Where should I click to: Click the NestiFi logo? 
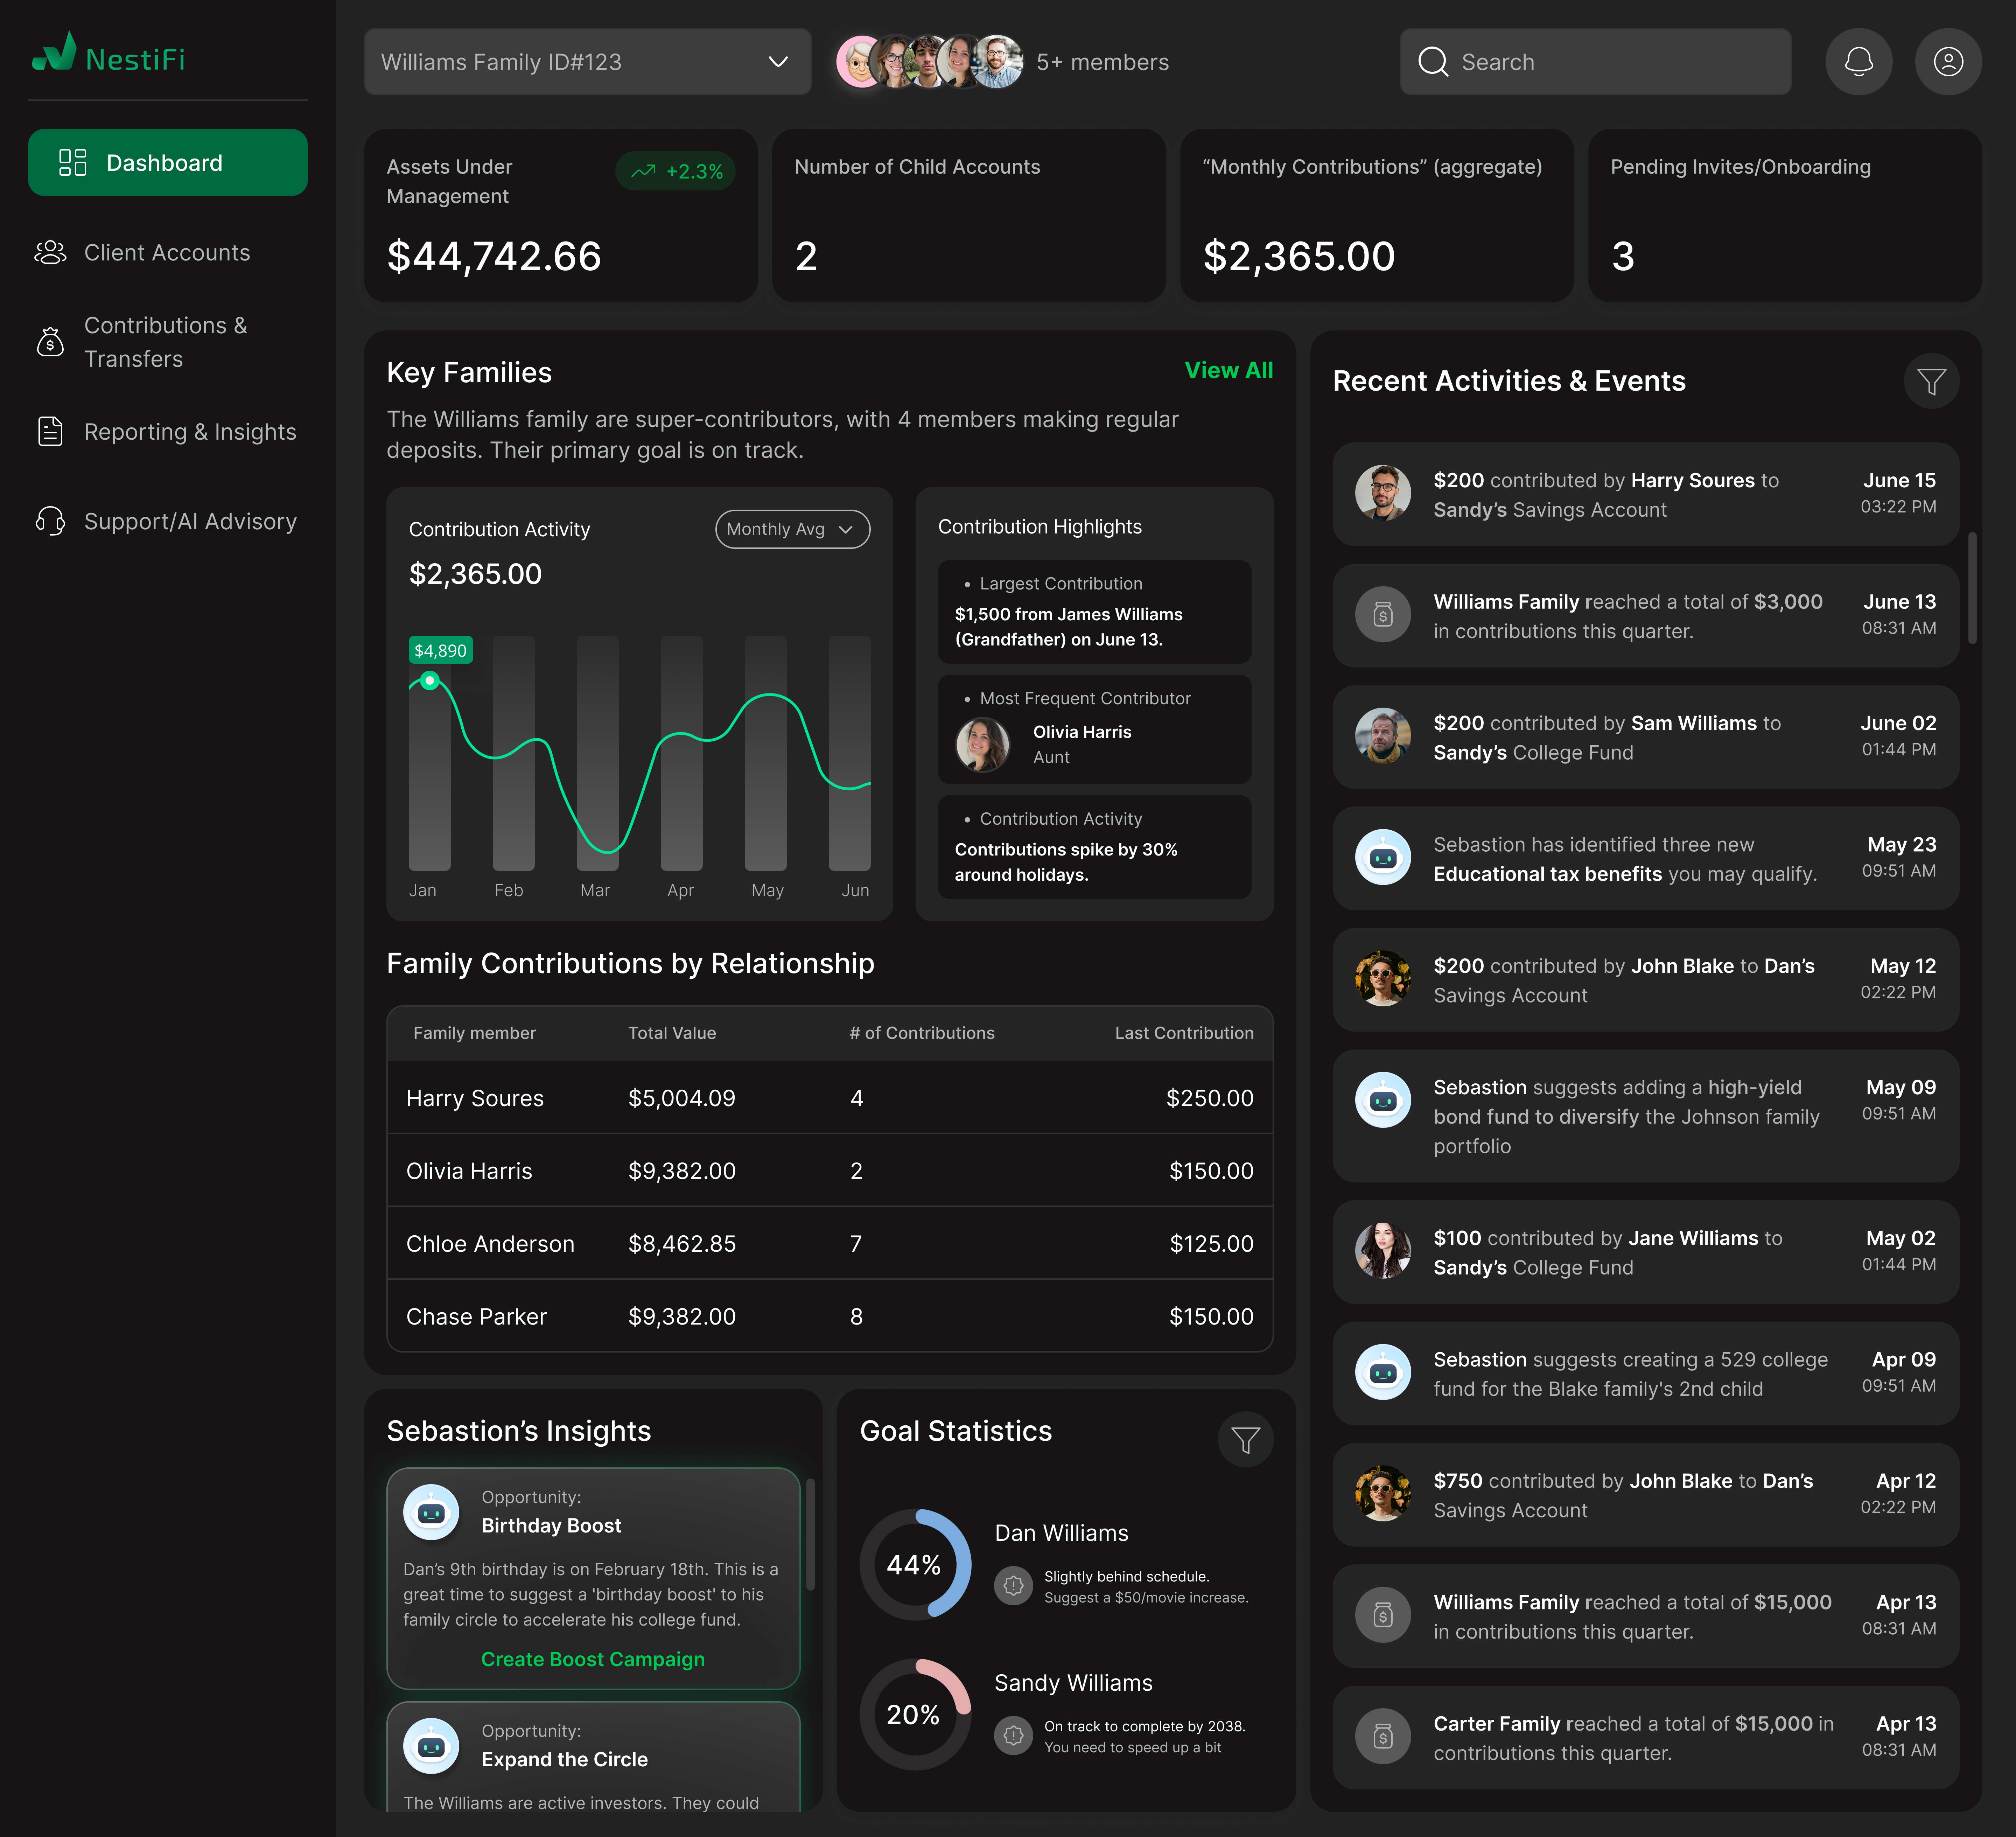click(108, 56)
